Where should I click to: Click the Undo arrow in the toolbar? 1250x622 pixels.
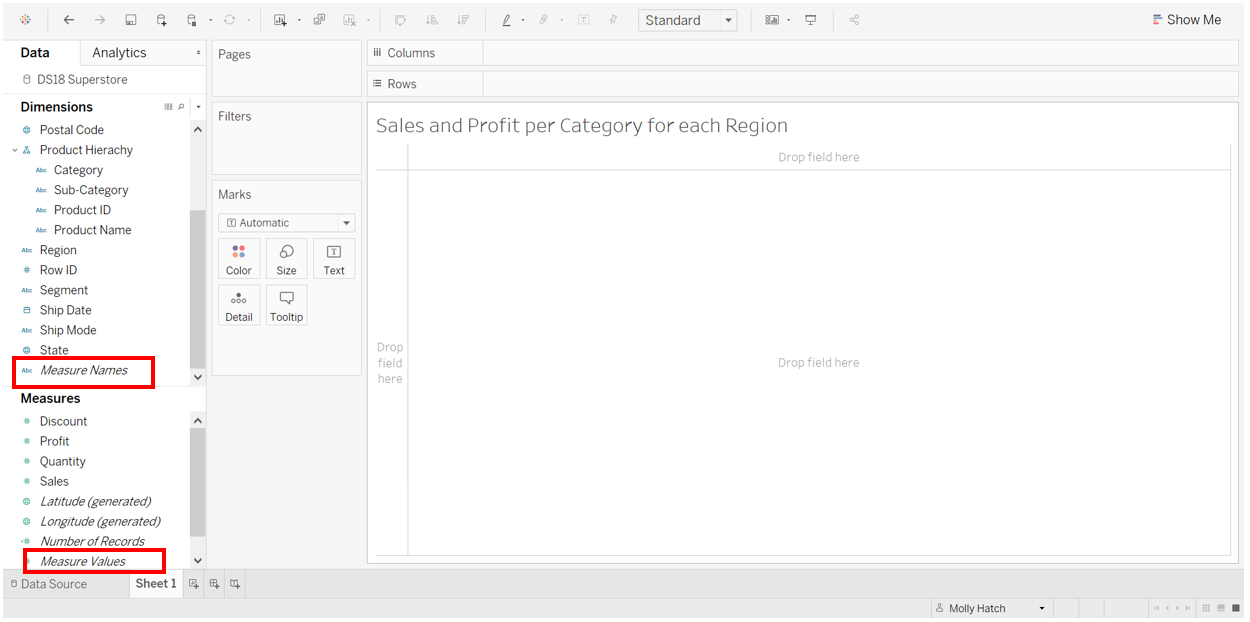pyautogui.click(x=68, y=19)
